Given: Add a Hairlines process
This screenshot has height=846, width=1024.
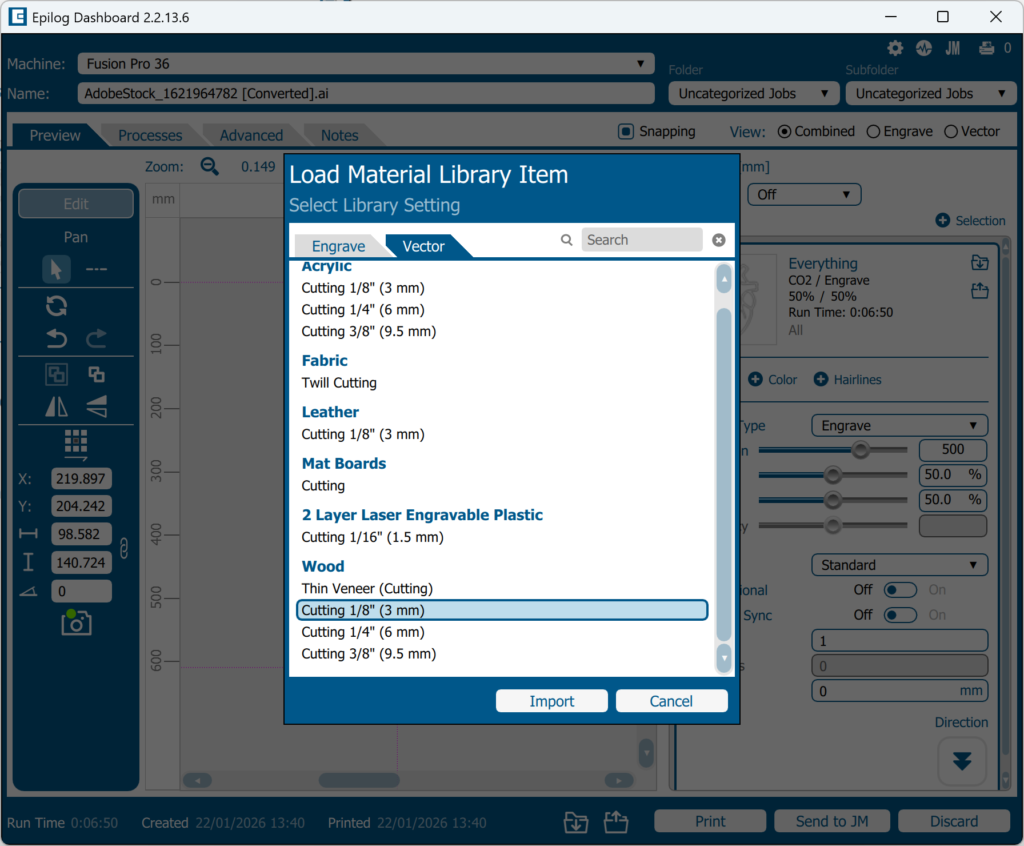Looking at the screenshot, I should pyautogui.click(x=848, y=380).
